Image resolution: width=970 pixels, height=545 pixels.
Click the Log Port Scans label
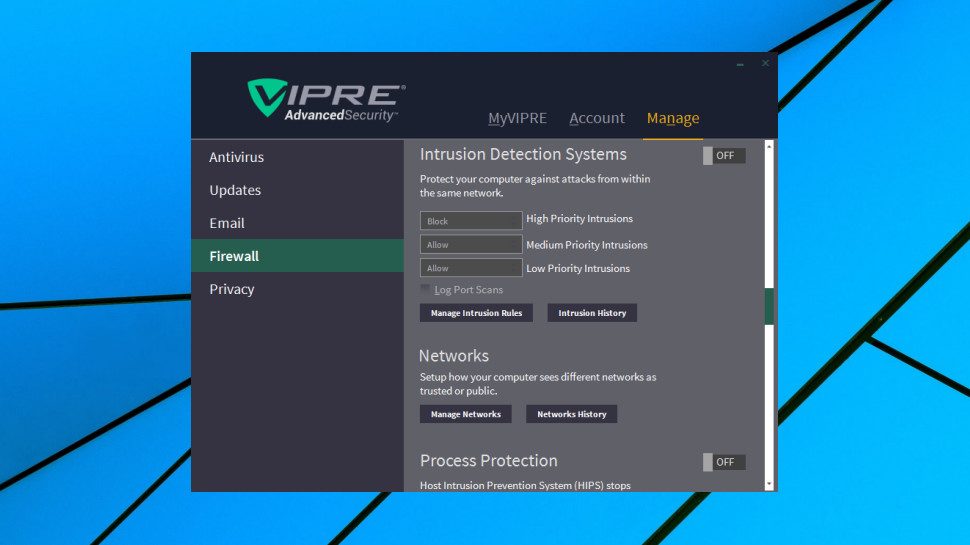468,290
